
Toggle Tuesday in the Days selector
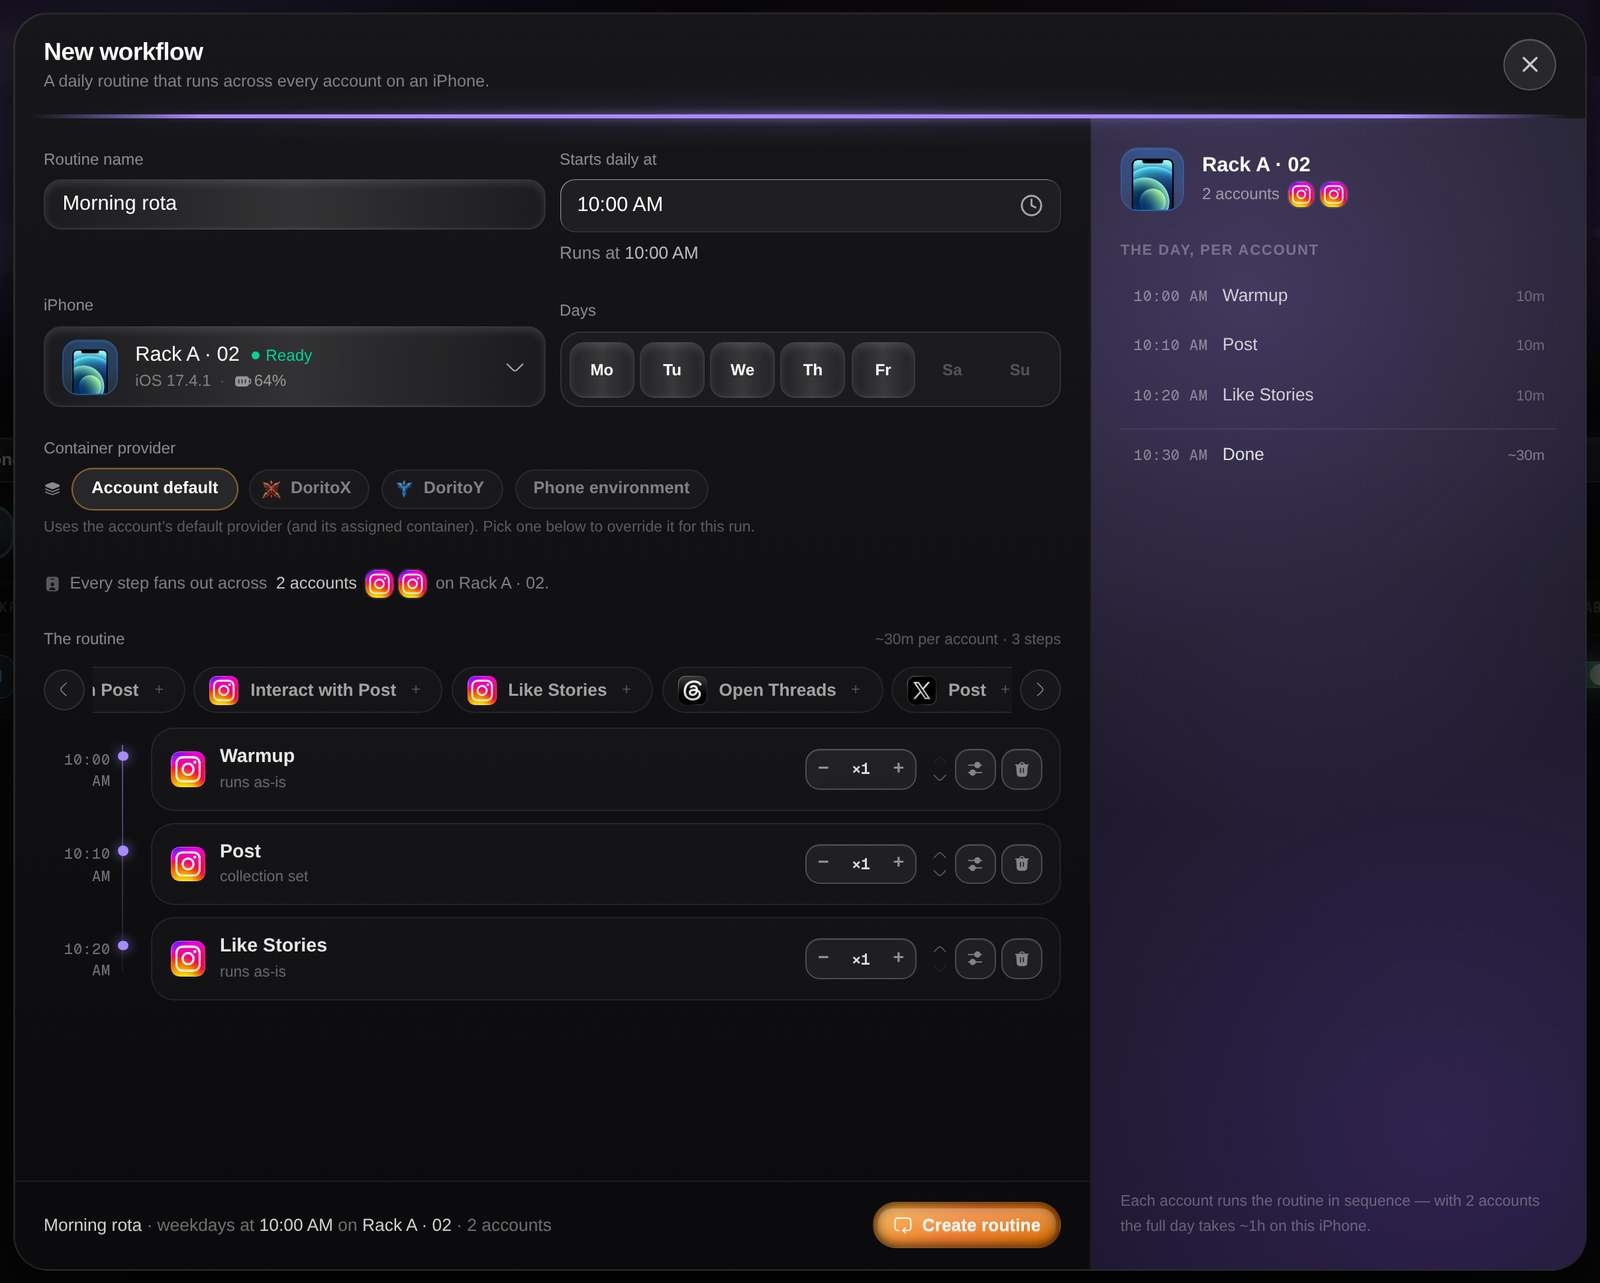pos(672,370)
